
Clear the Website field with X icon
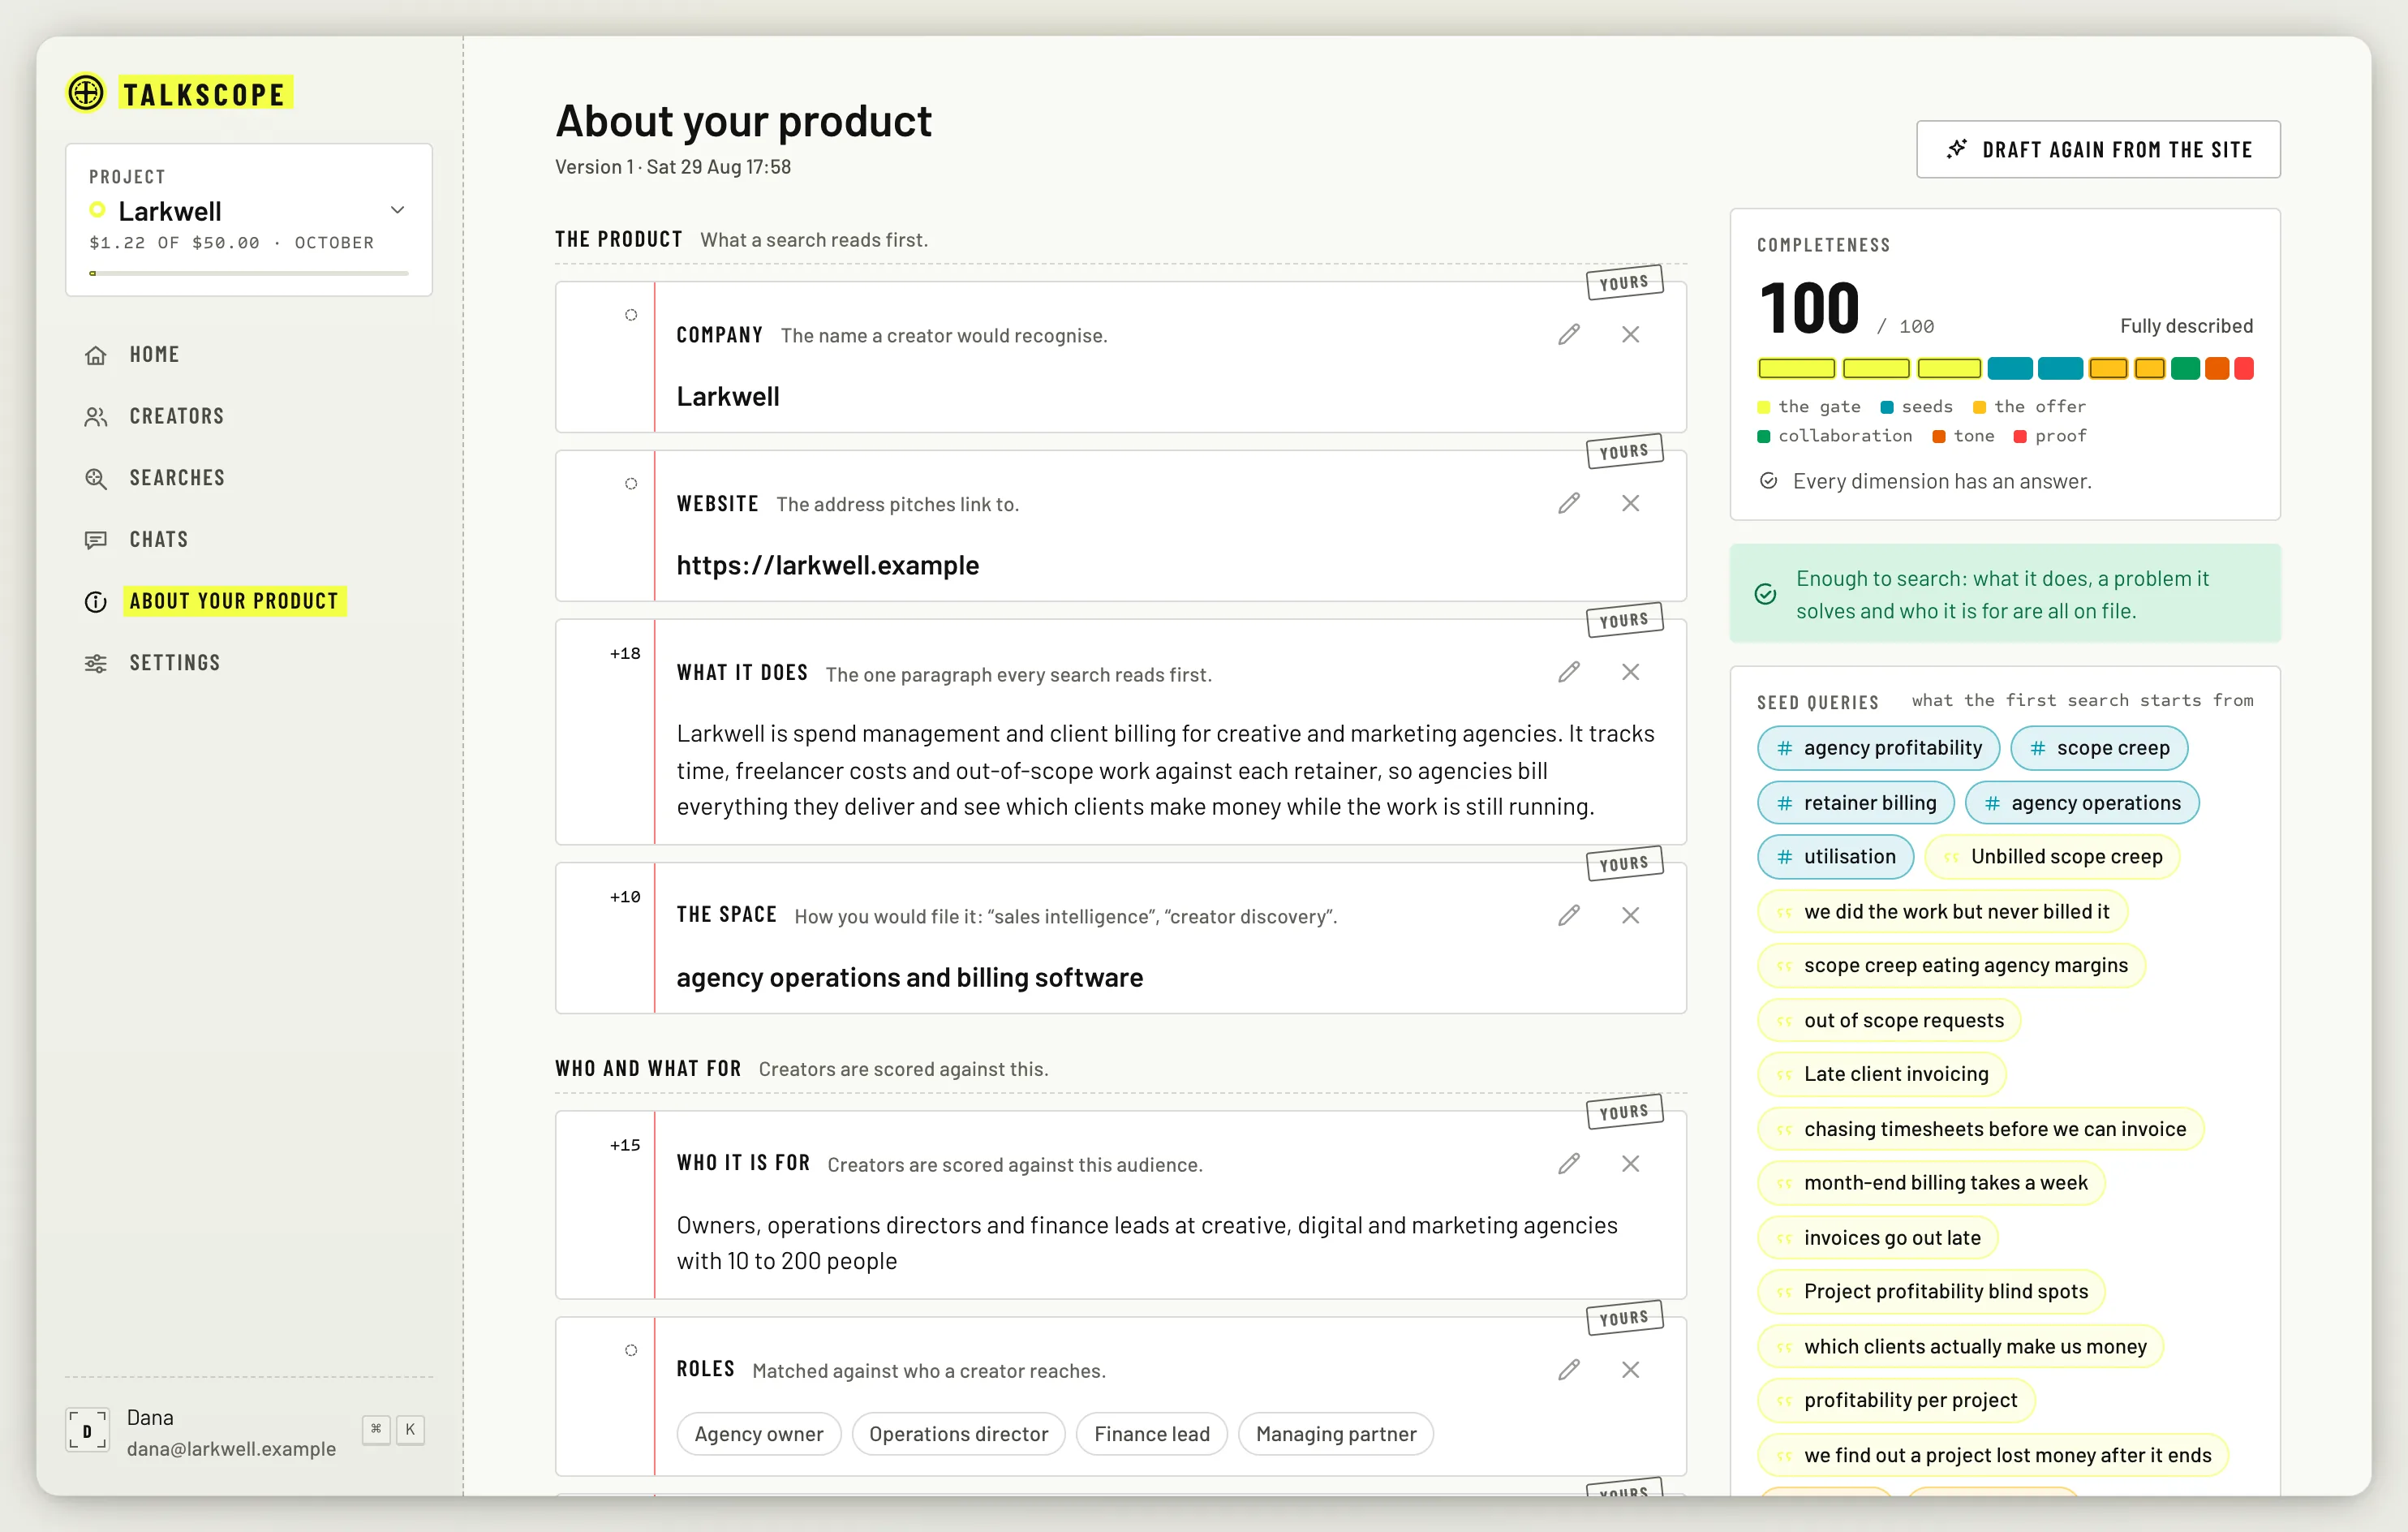[1631, 503]
